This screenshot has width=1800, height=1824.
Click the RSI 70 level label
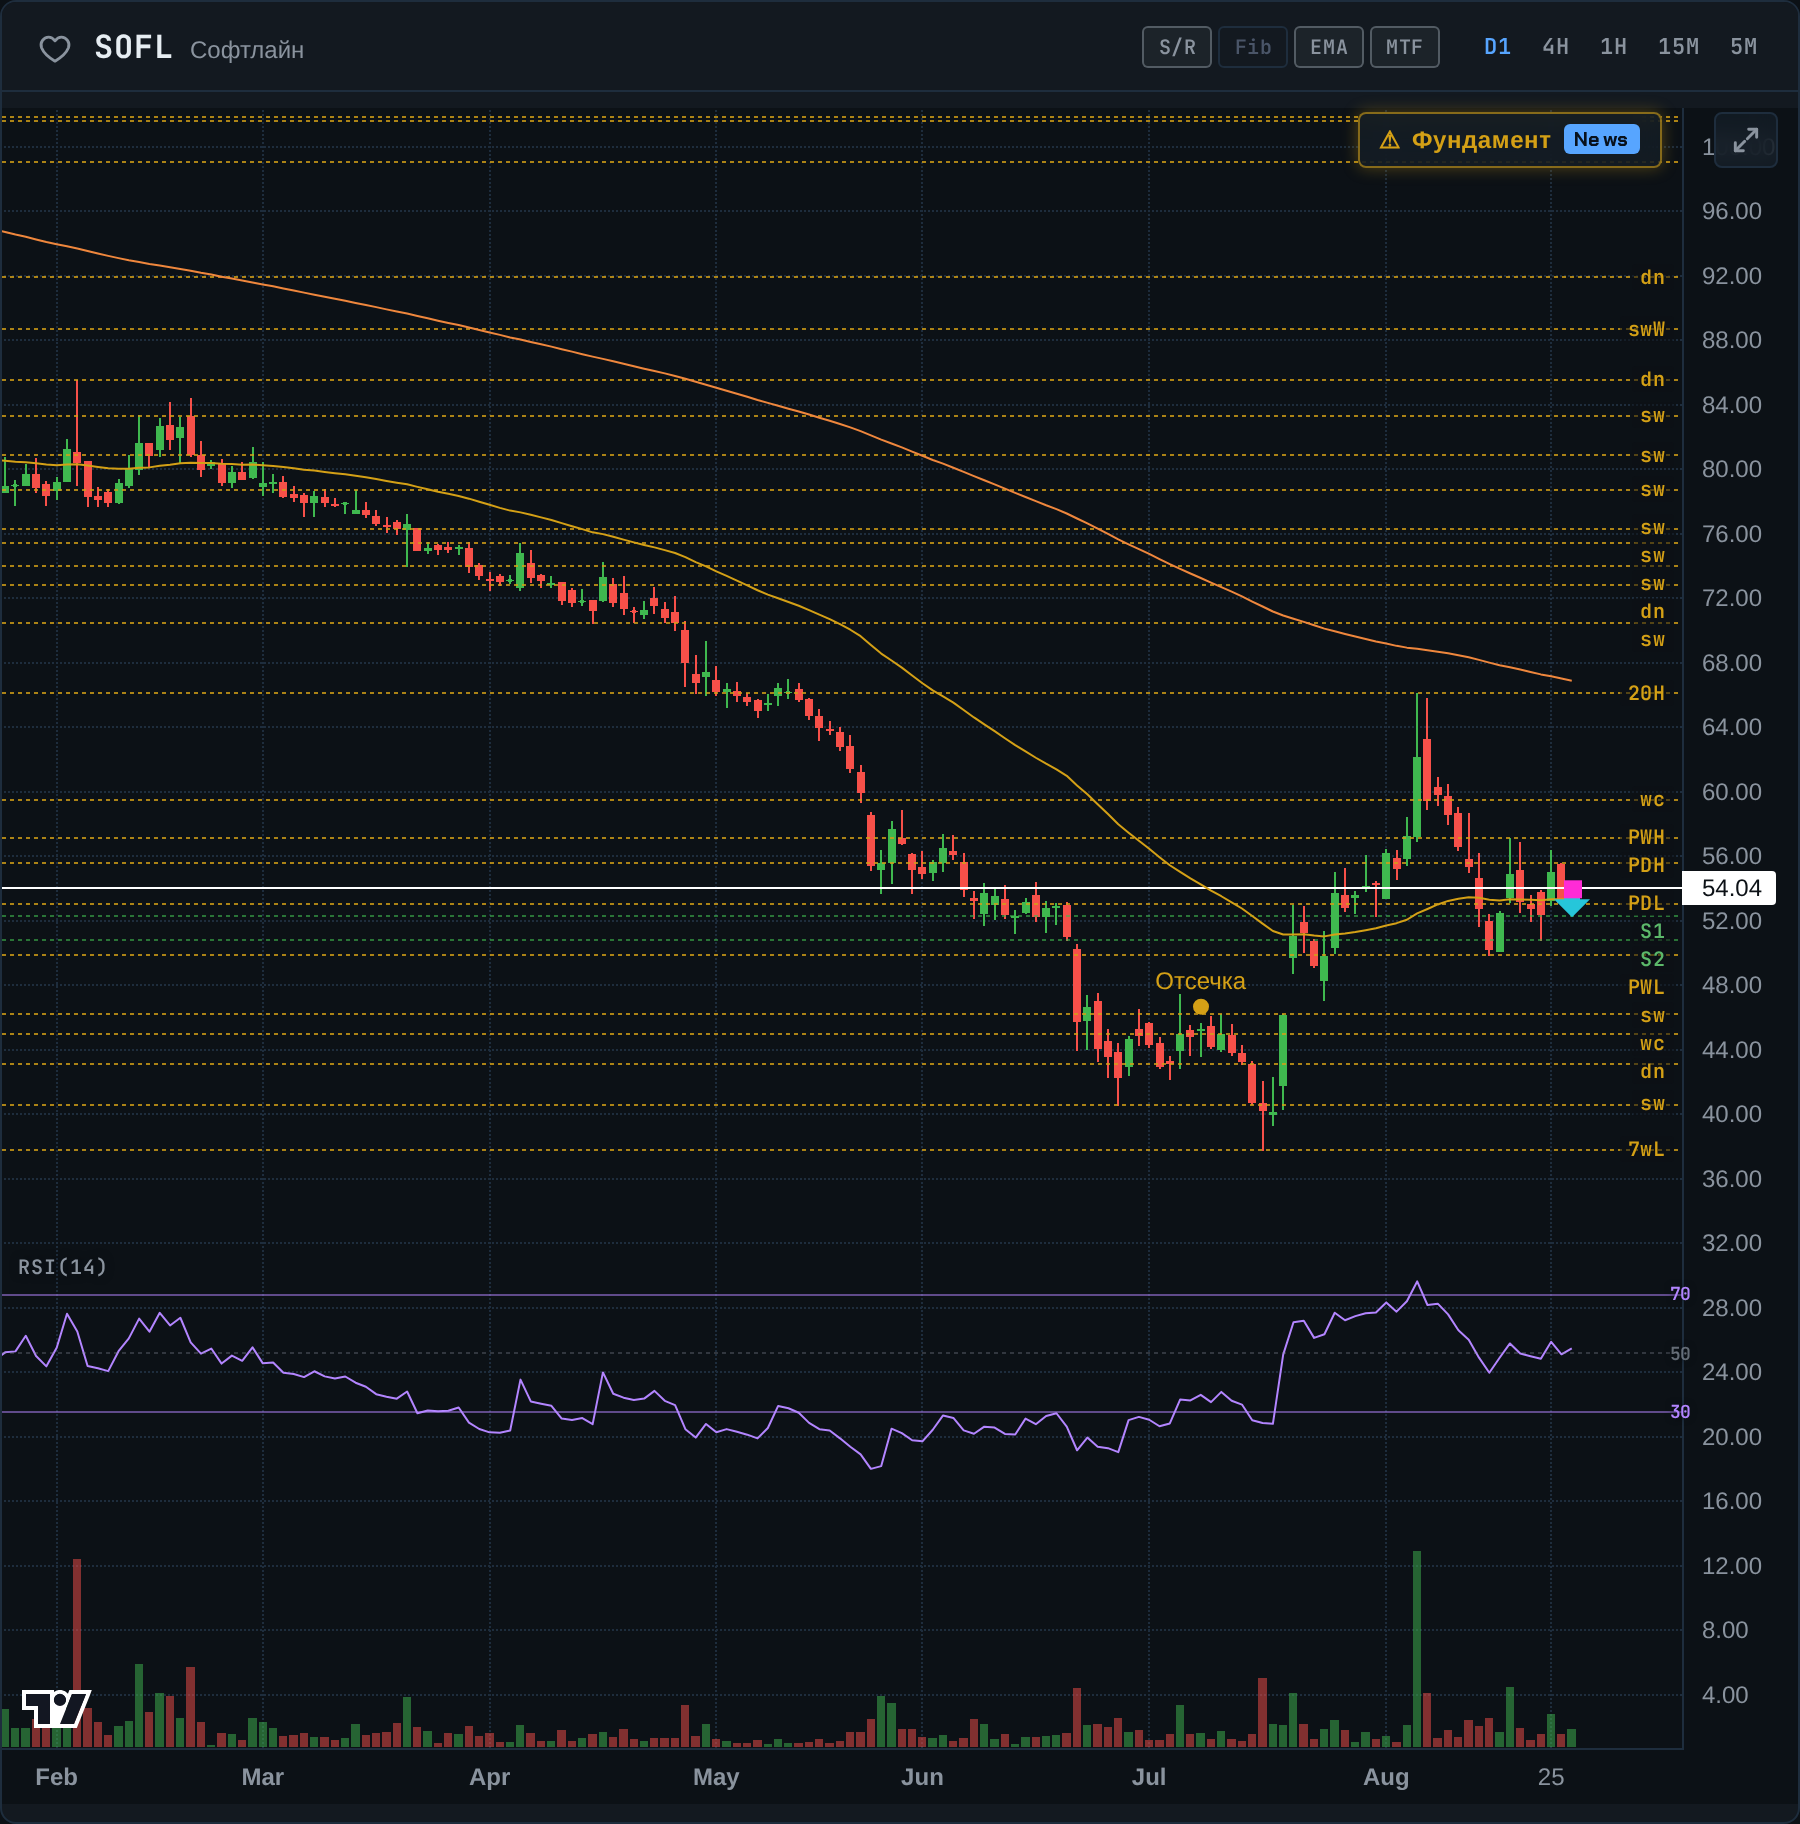[x=1680, y=1294]
